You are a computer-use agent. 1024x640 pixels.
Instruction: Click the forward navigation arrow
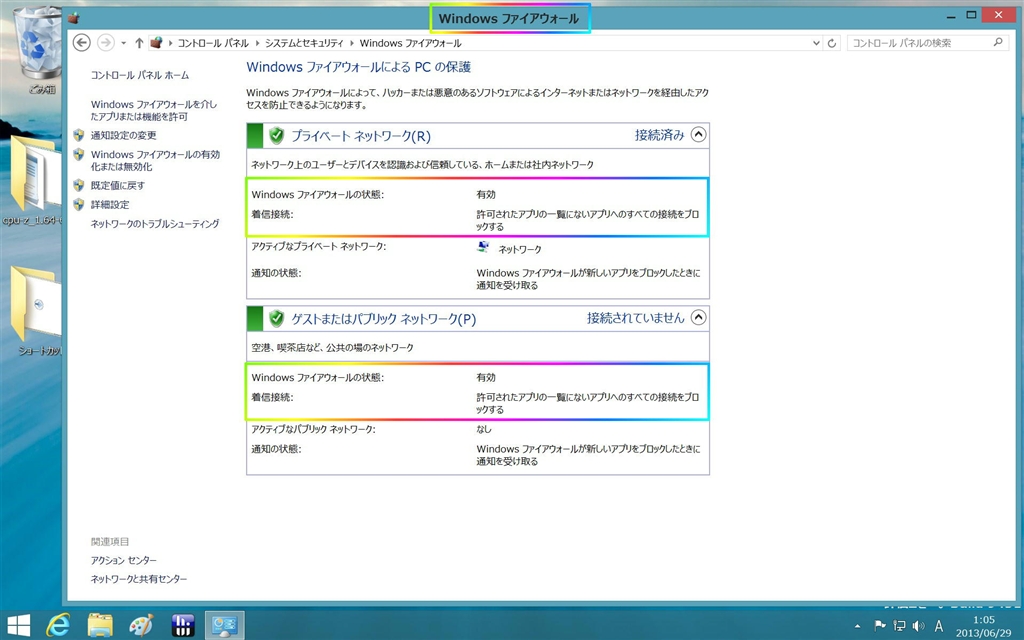pyautogui.click(x=105, y=42)
